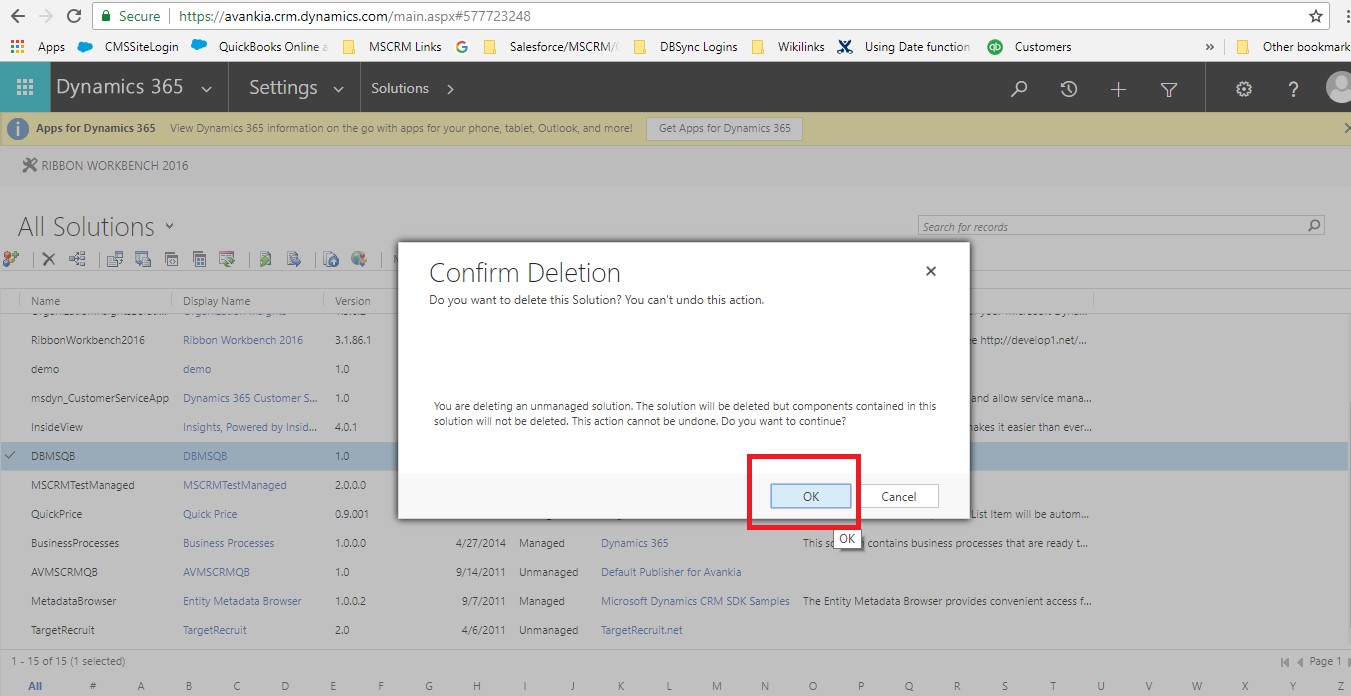This screenshot has width=1351, height=696.
Task: Click the Search for records field
Action: (1110, 226)
